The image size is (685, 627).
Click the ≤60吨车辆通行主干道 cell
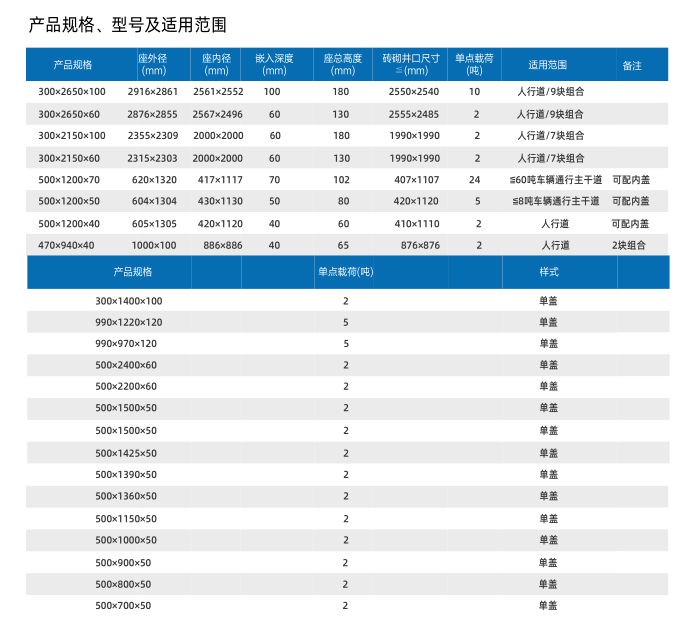554,180
